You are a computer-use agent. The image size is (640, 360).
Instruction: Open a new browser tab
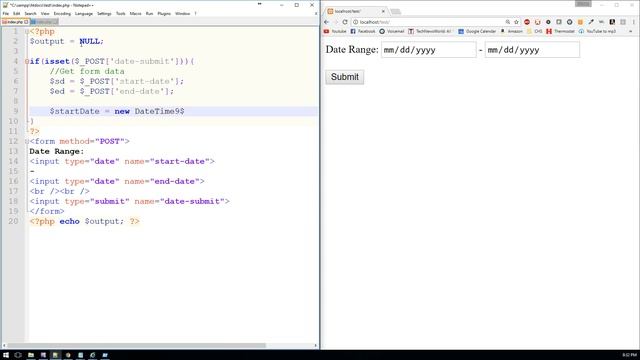click(x=396, y=11)
